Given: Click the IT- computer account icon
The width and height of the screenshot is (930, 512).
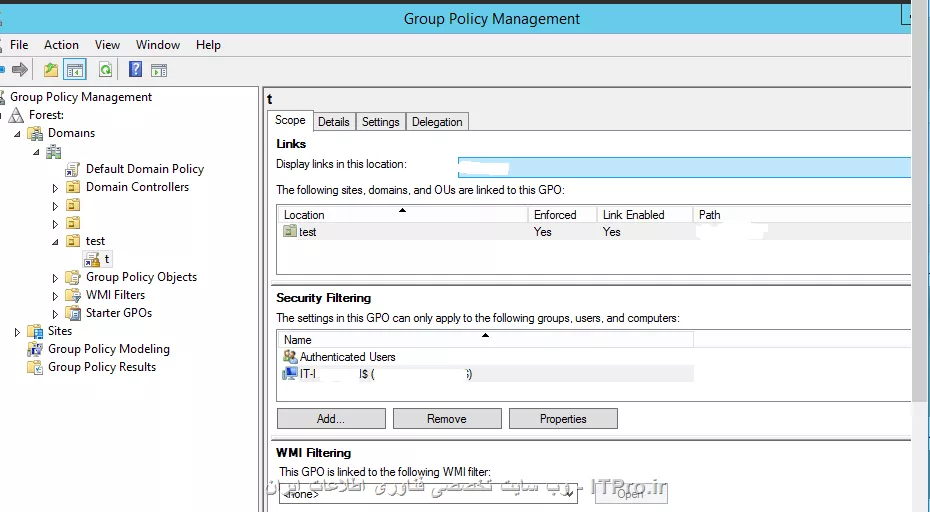Looking at the screenshot, I should pyautogui.click(x=290, y=374).
